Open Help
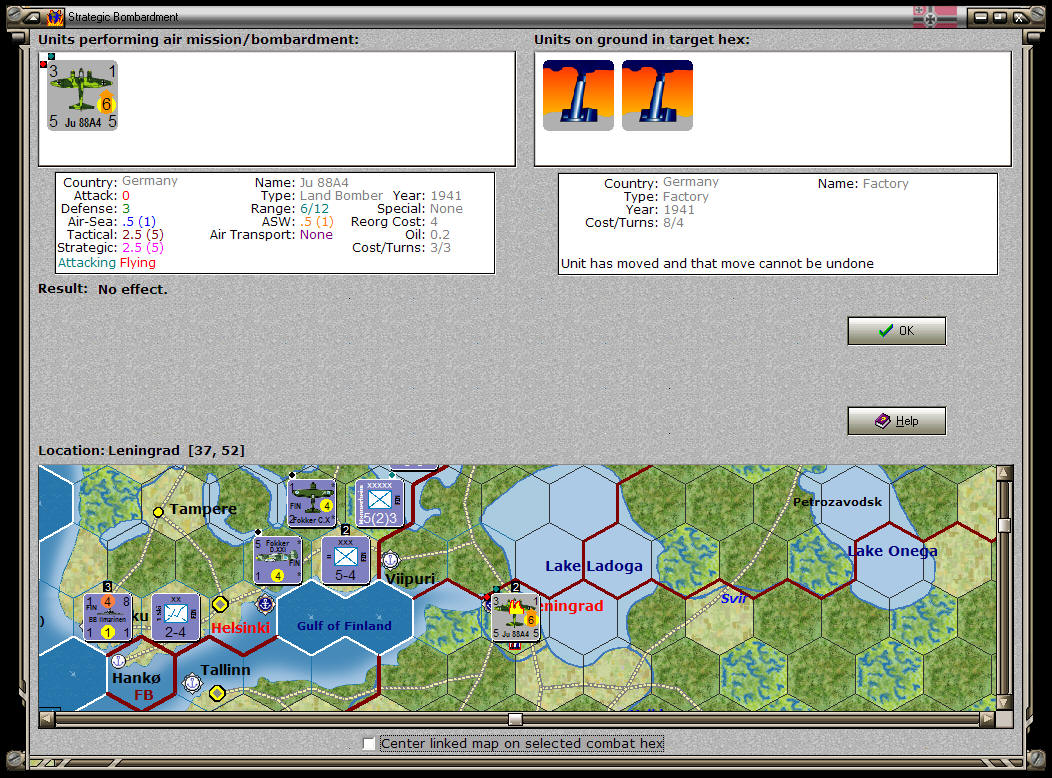The width and height of the screenshot is (1052, 778). 895,420
